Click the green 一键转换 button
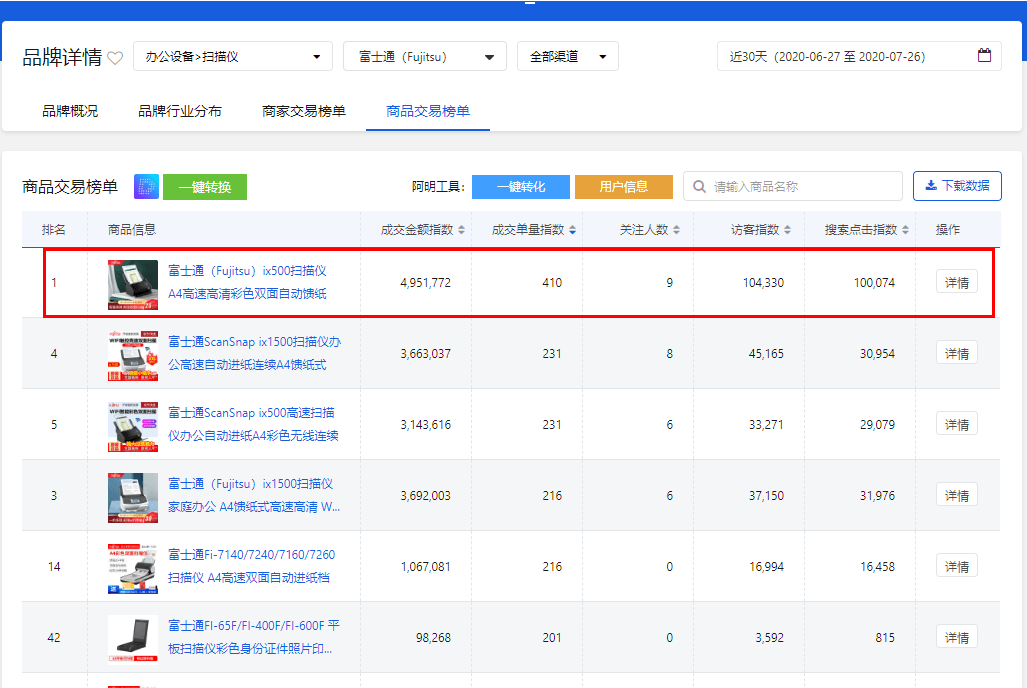 click(205, 187)
